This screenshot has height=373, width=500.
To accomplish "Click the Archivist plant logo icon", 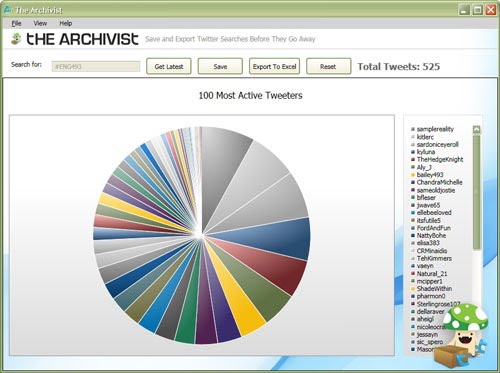I will pos(16,39).
